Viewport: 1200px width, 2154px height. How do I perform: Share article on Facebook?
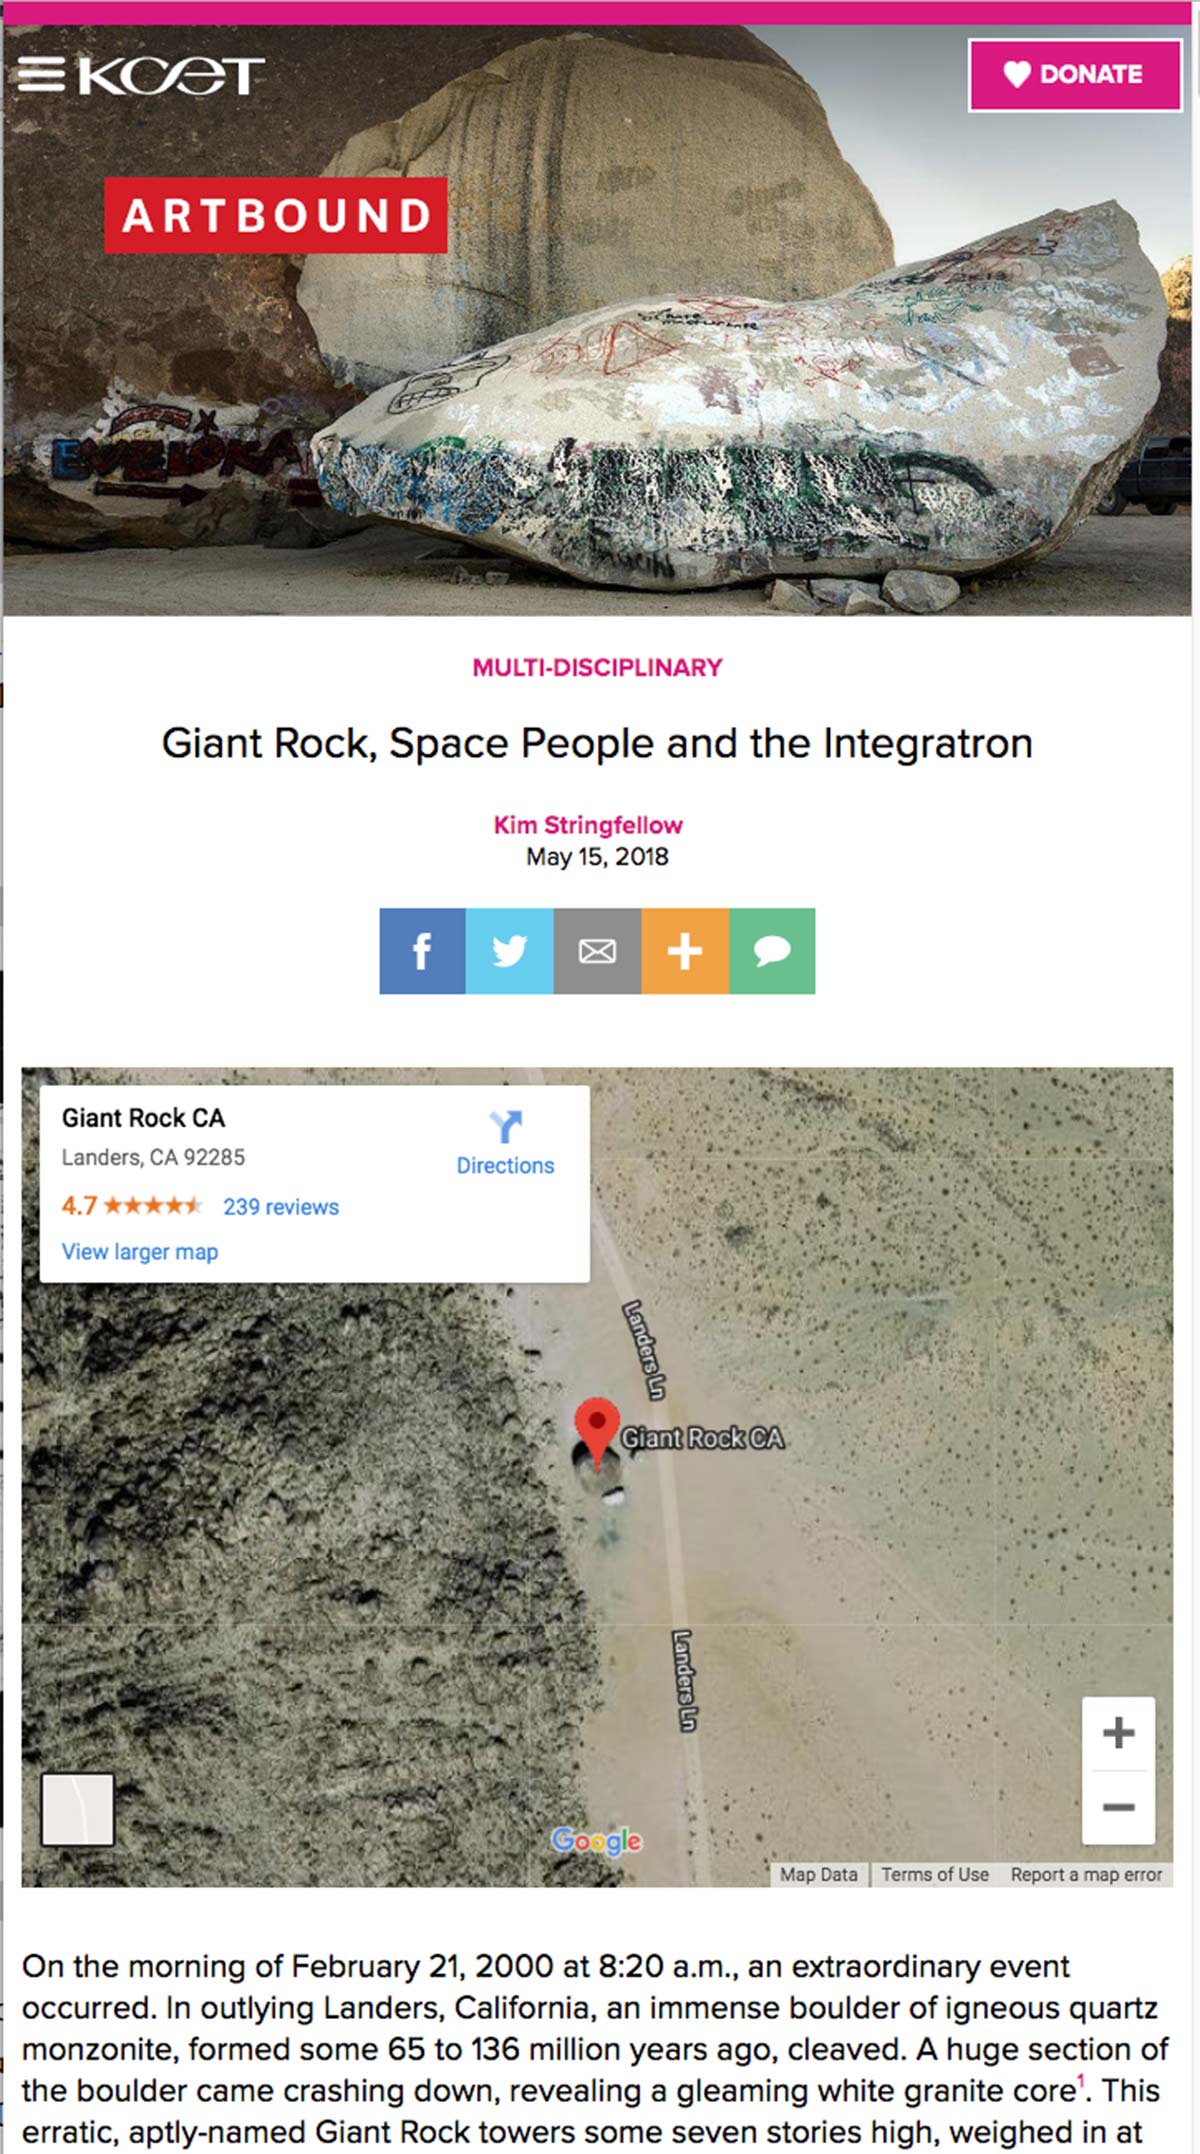pos(422,951)
